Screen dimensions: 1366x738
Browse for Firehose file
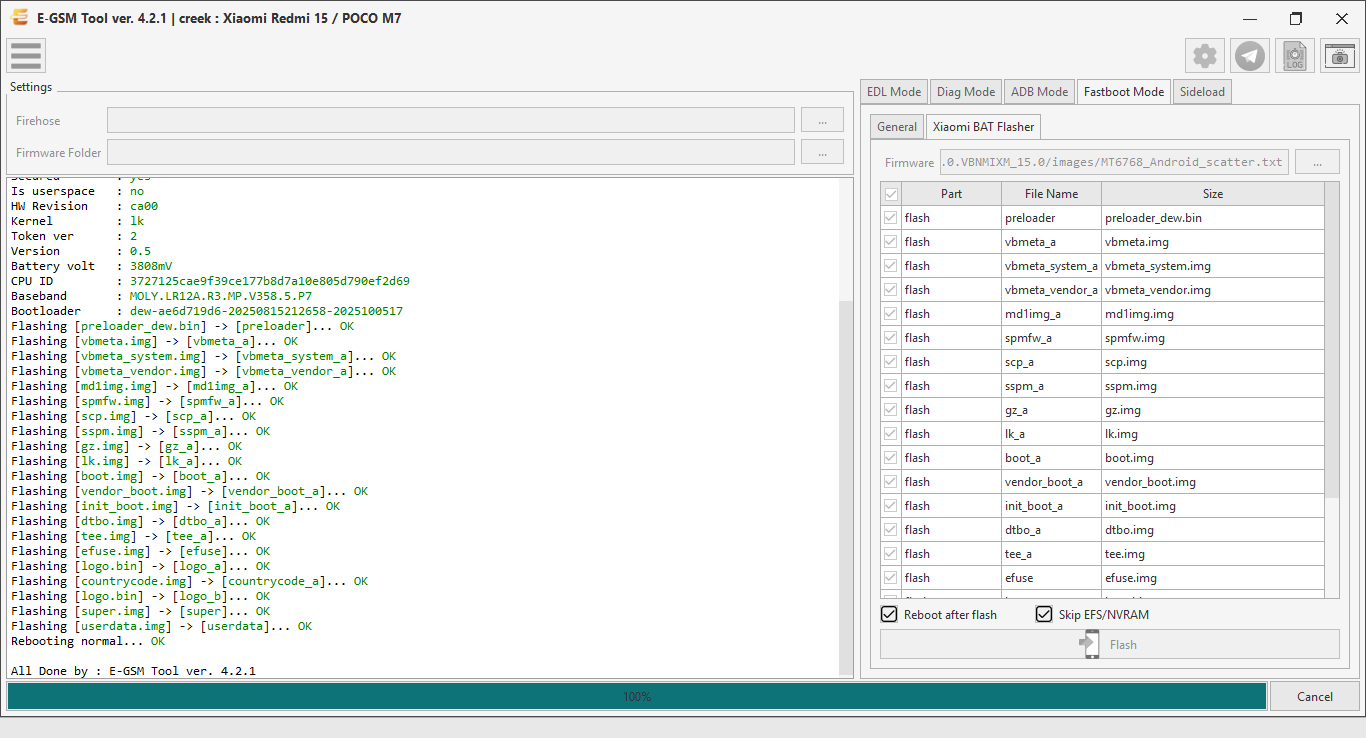822,120
